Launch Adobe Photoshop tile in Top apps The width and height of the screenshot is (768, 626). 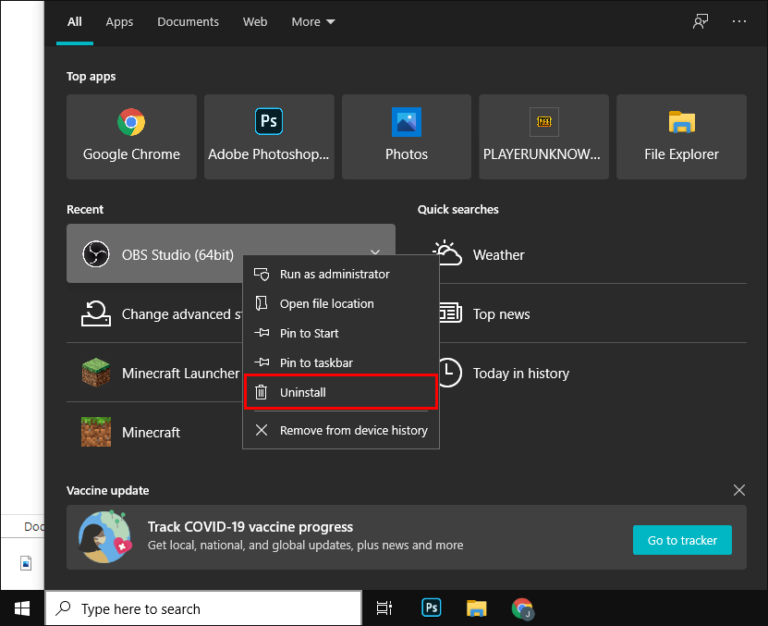tap(269, 137)
